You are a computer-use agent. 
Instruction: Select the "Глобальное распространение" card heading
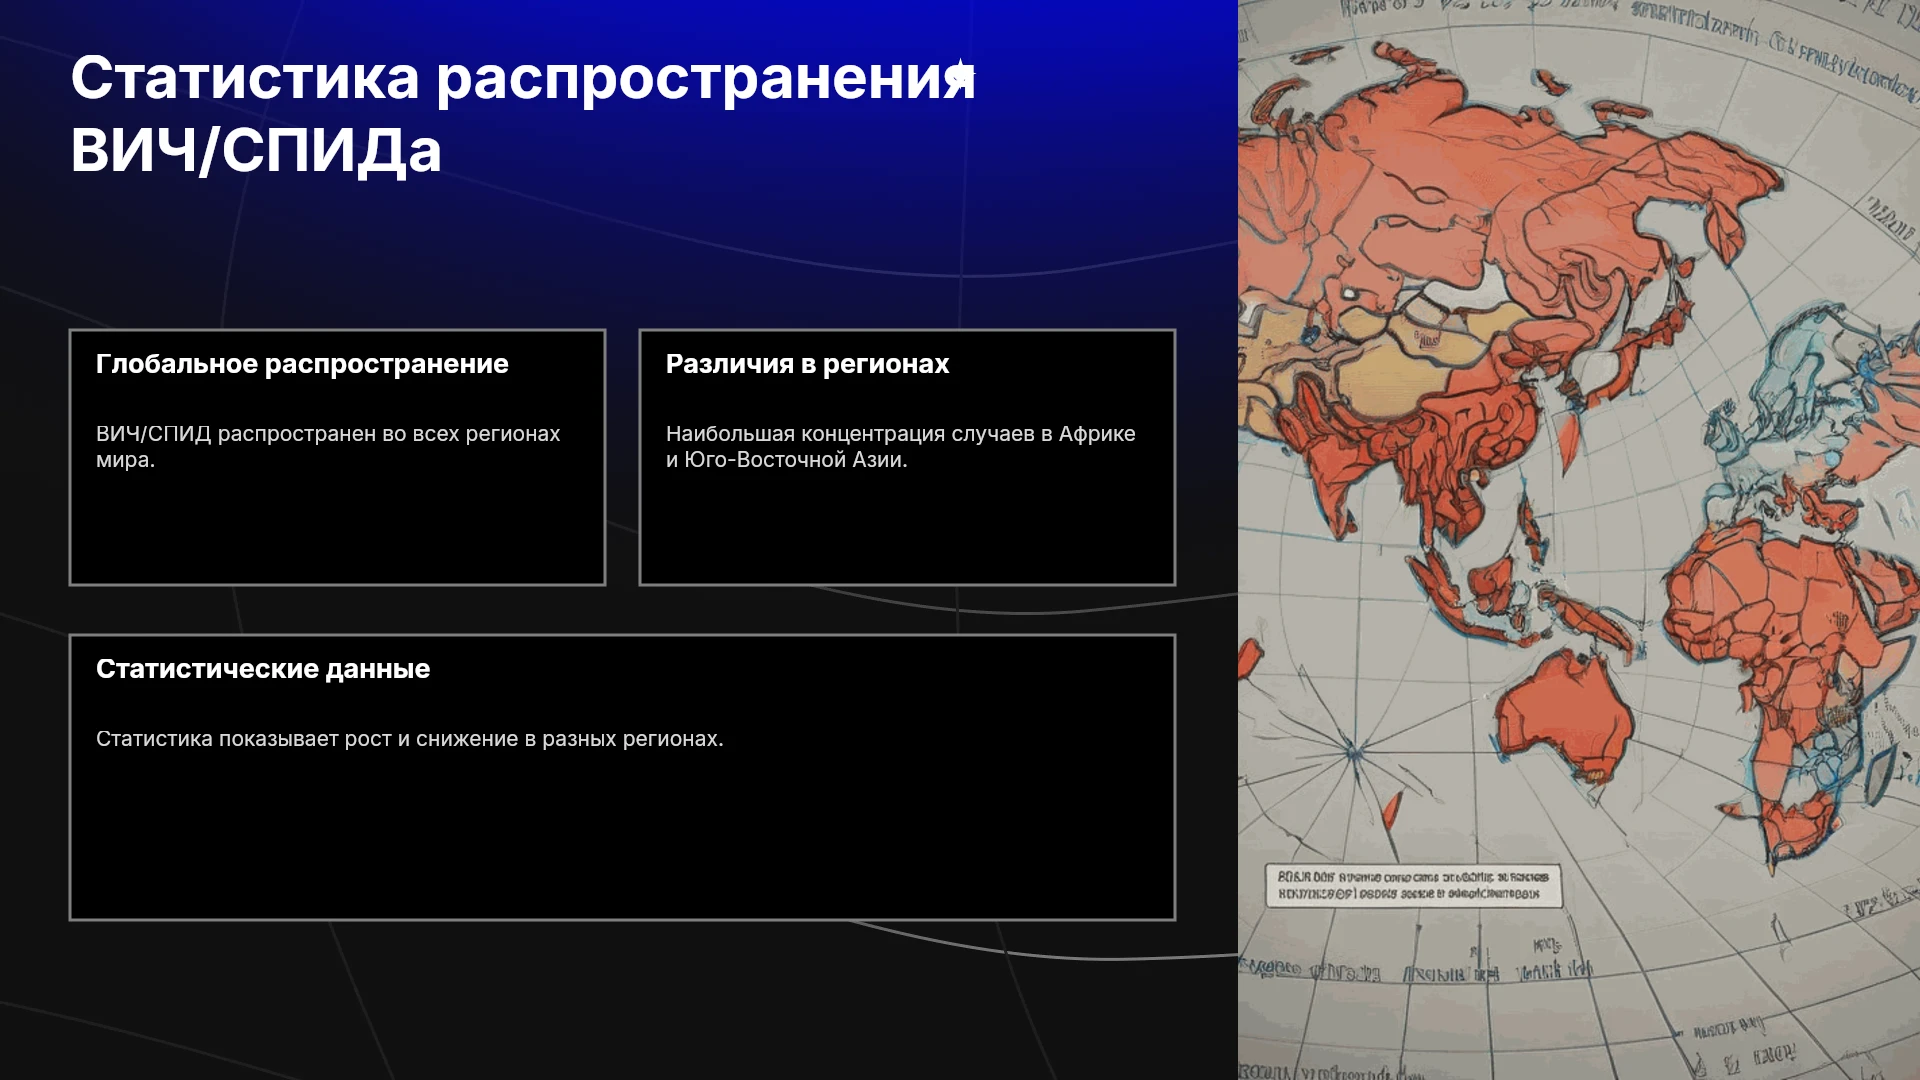(302, 364)
